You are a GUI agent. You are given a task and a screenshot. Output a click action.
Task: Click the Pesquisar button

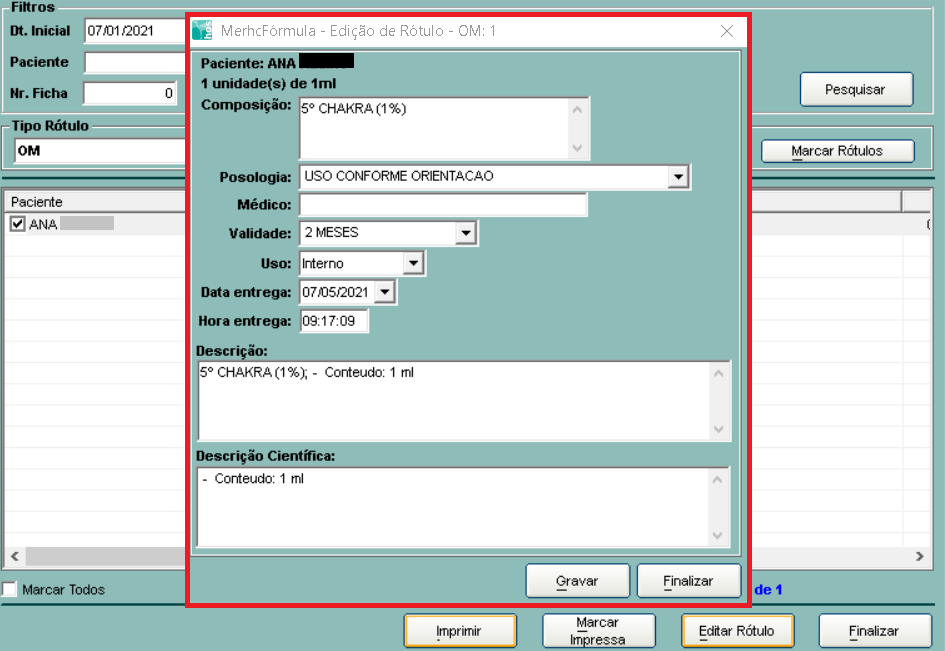pos(855,89)
